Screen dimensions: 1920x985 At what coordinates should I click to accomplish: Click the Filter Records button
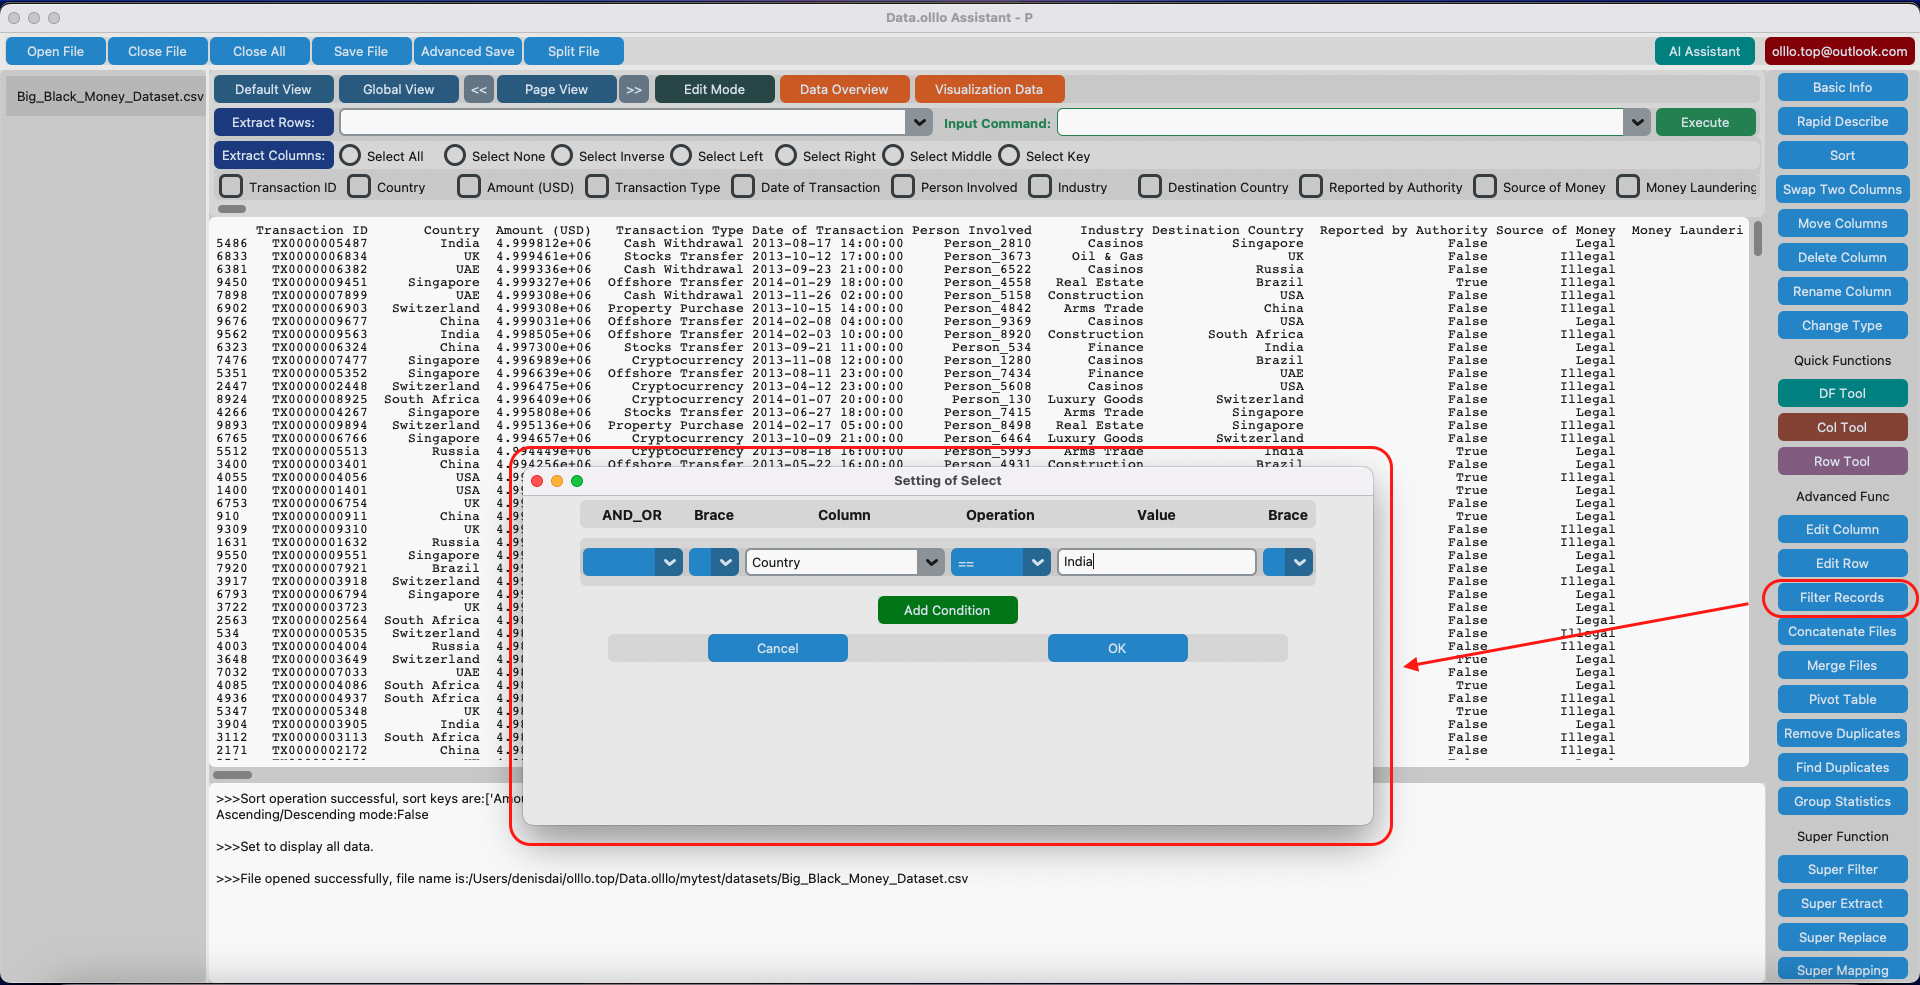pyautogui.click(x=1841, y=597)
